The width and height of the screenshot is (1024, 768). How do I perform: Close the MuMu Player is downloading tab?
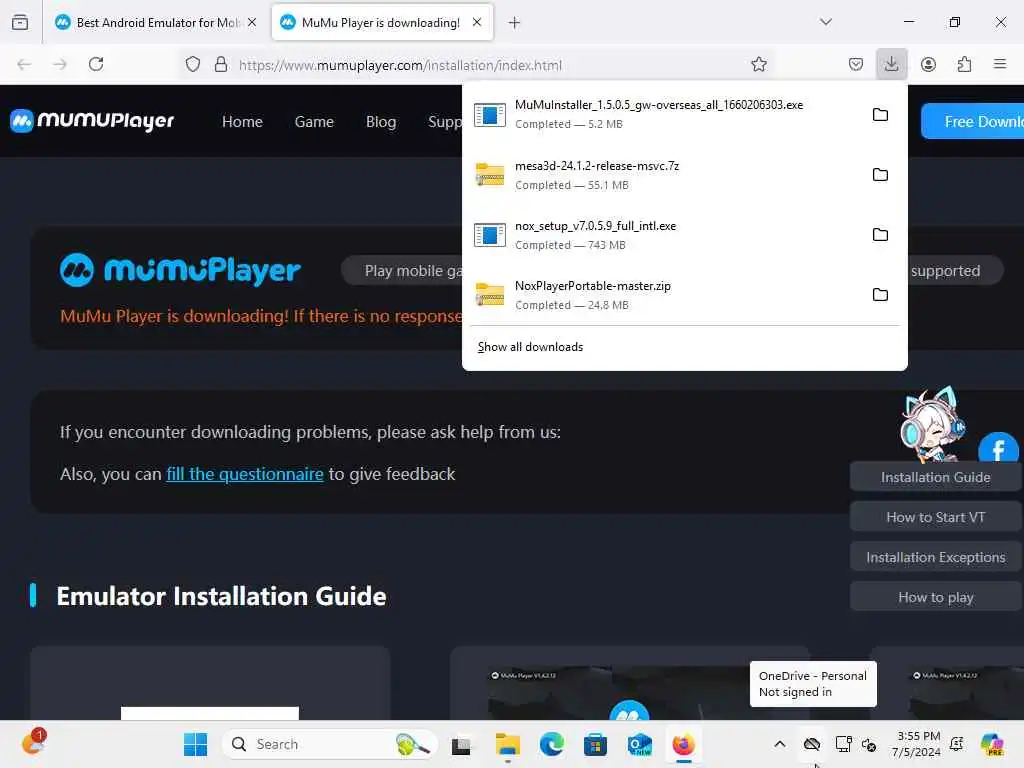coord(477,22)
